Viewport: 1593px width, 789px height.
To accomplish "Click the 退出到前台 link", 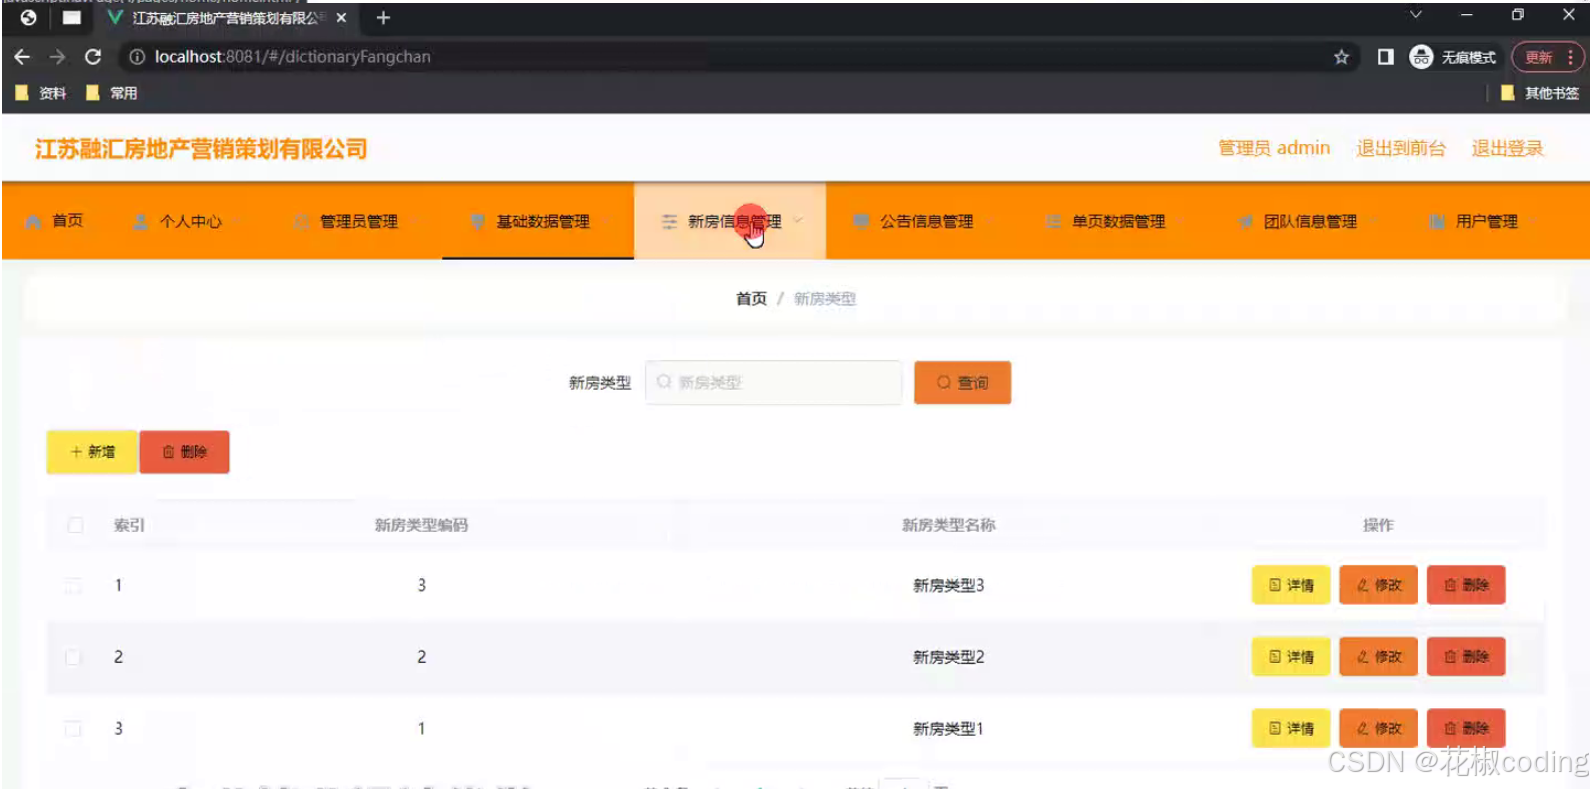I will coord(1400,148).
